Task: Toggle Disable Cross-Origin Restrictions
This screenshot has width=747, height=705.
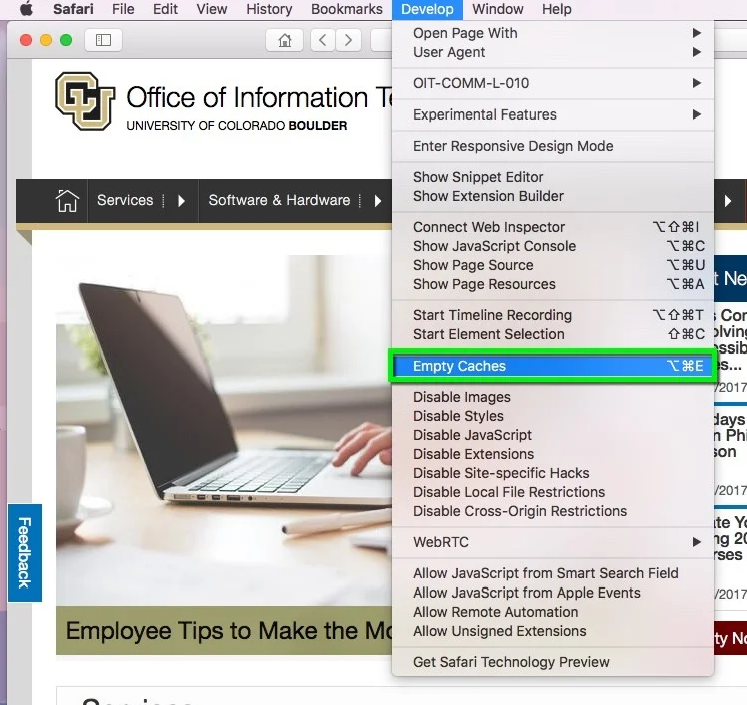Action: tap(553, 511)
